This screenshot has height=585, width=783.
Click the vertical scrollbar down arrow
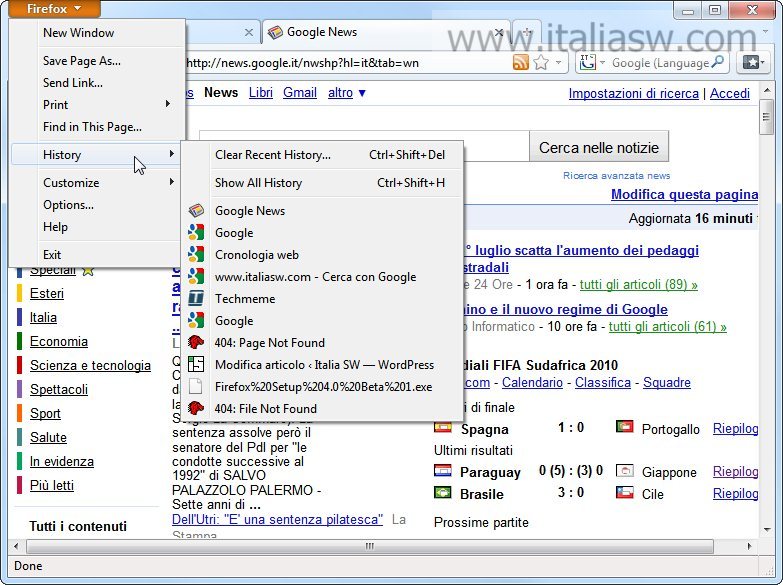[x=767, y=530]
